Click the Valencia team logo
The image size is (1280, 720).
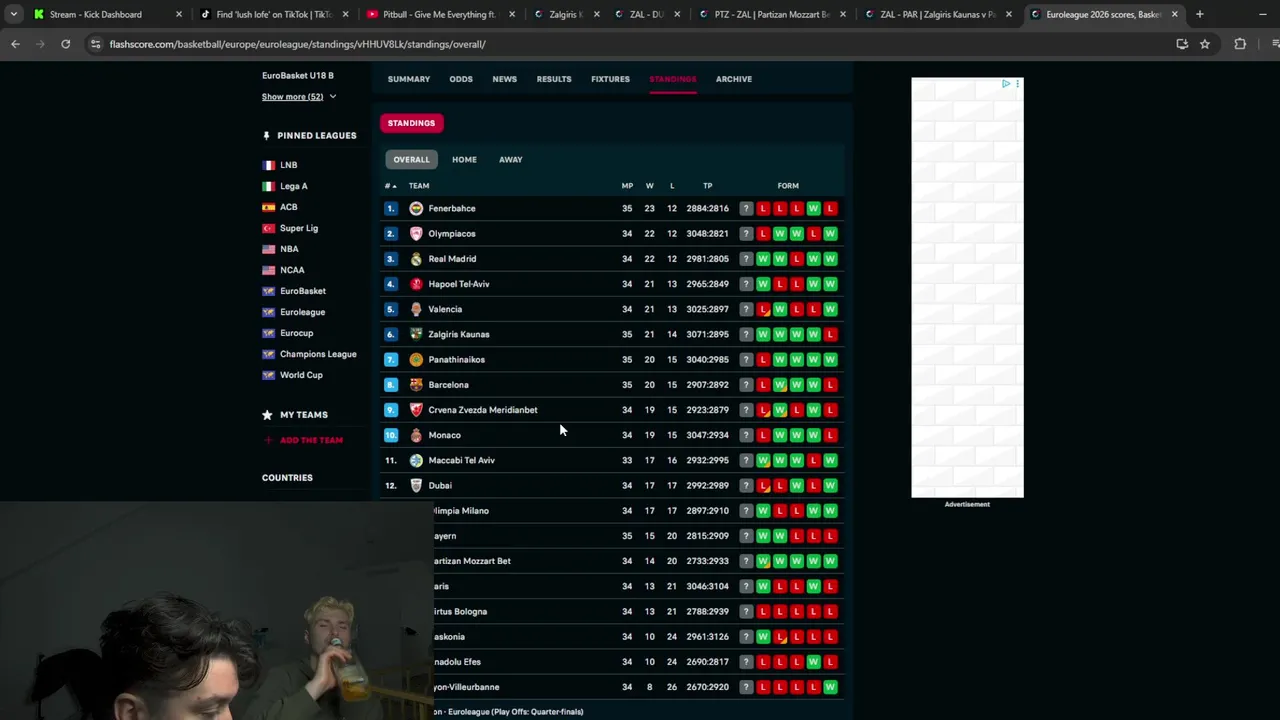pyautogui.click(x=416, y=309)
